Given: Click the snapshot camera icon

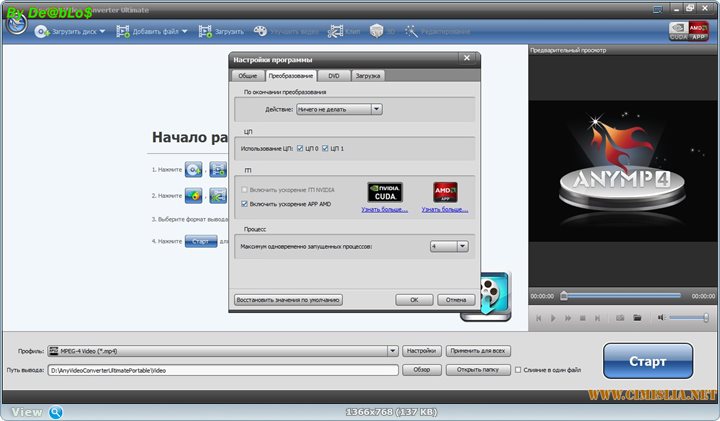Looking at the screenshot, I should click(620, 318).
